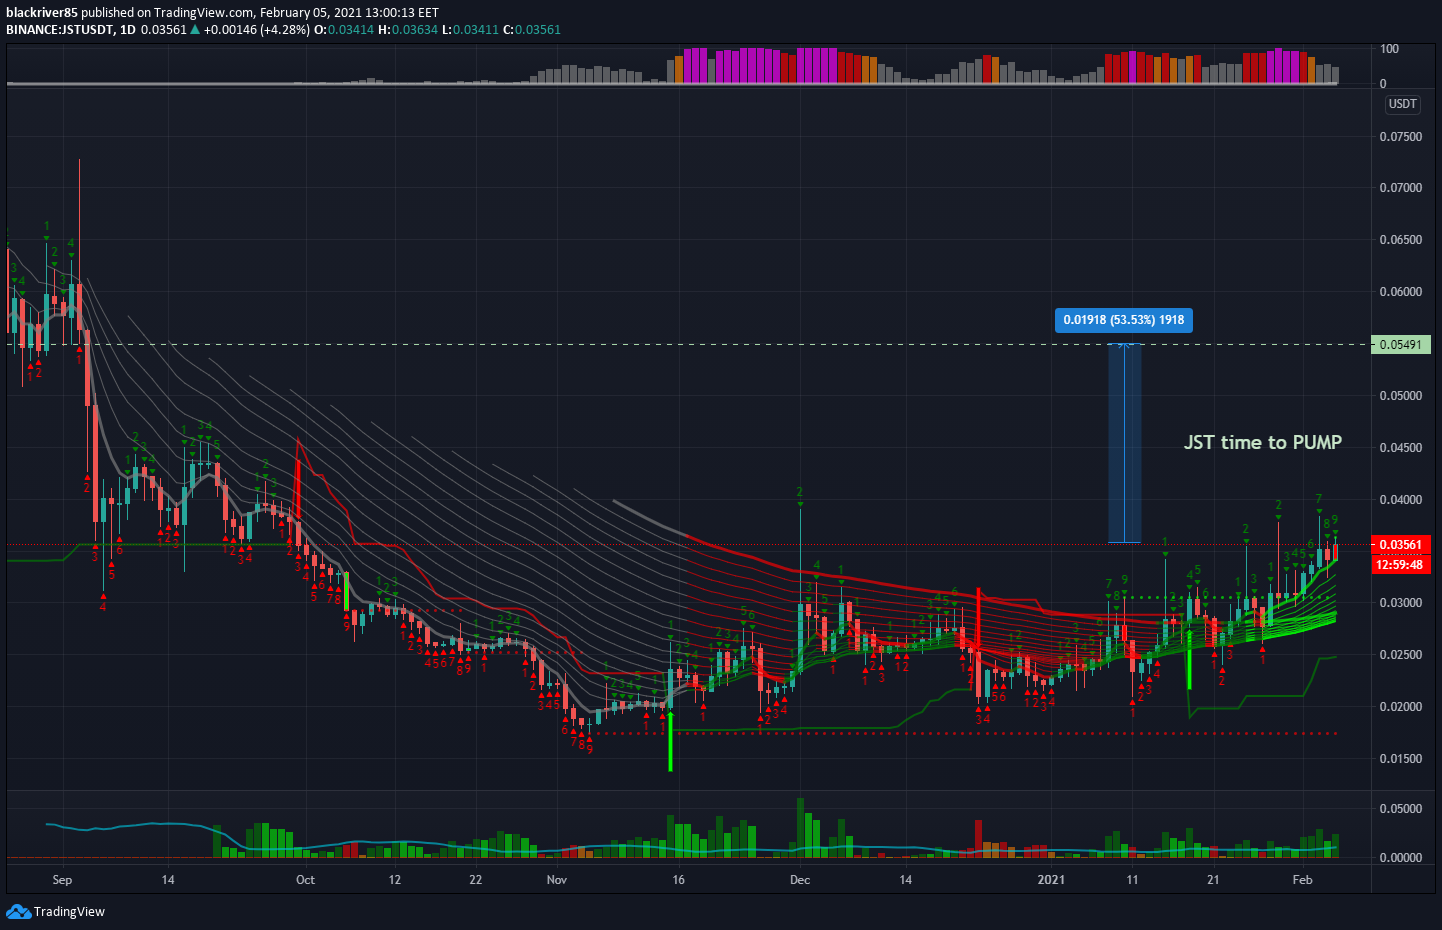Click the '2021' time axis label
Image resolution: width=1442 pixels, height=930 pixels.
(x=1051, y=880)
